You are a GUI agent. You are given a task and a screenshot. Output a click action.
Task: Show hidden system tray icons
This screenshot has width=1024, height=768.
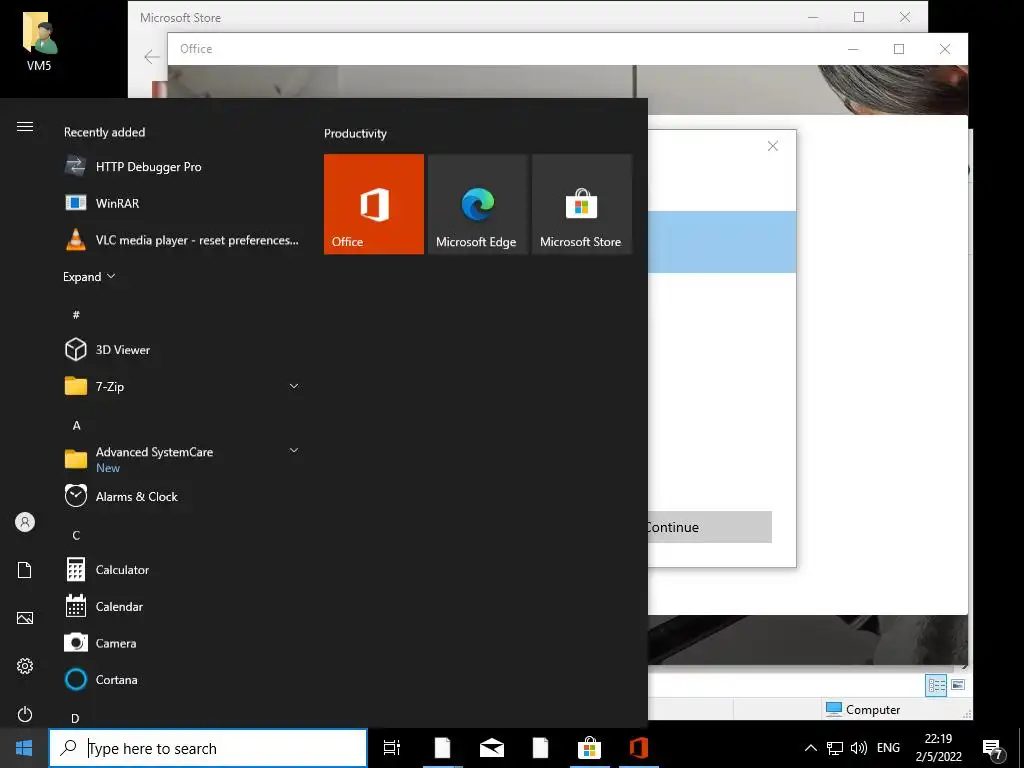click(x=810, y=748)
